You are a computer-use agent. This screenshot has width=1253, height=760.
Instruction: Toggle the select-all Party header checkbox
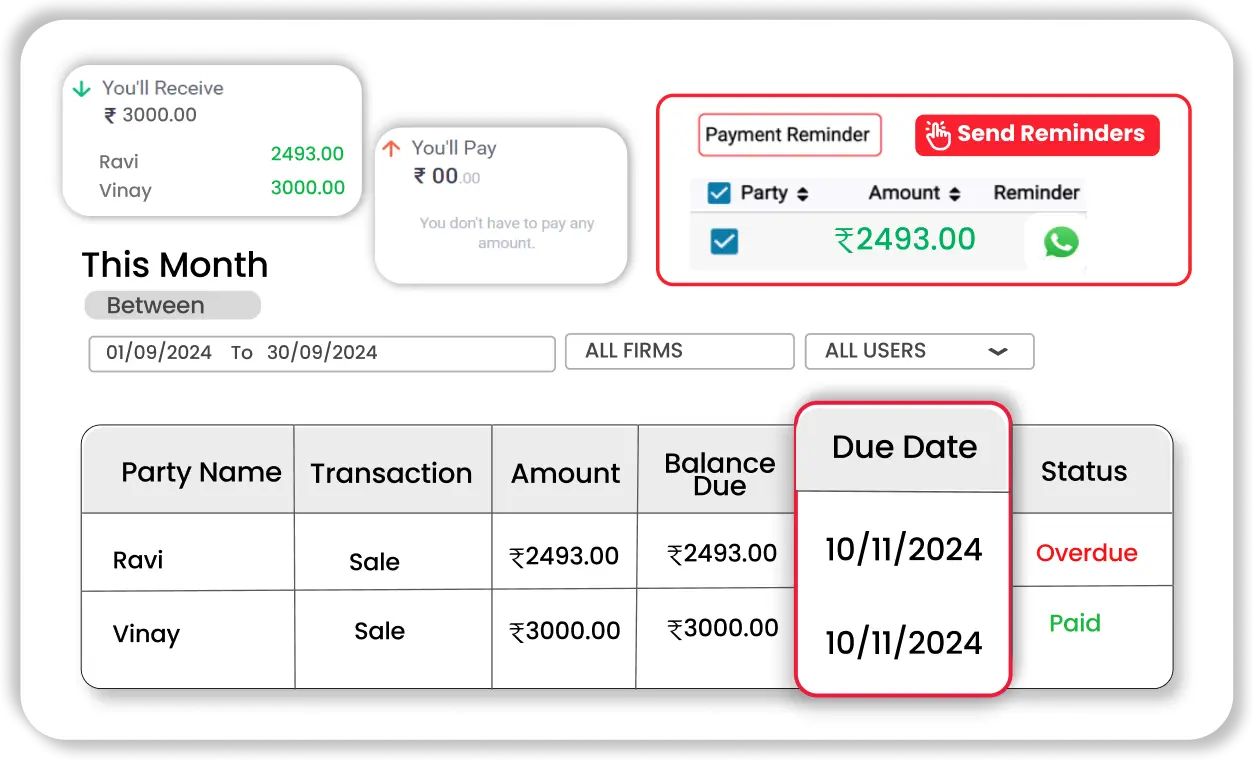(x=718, y=193)
